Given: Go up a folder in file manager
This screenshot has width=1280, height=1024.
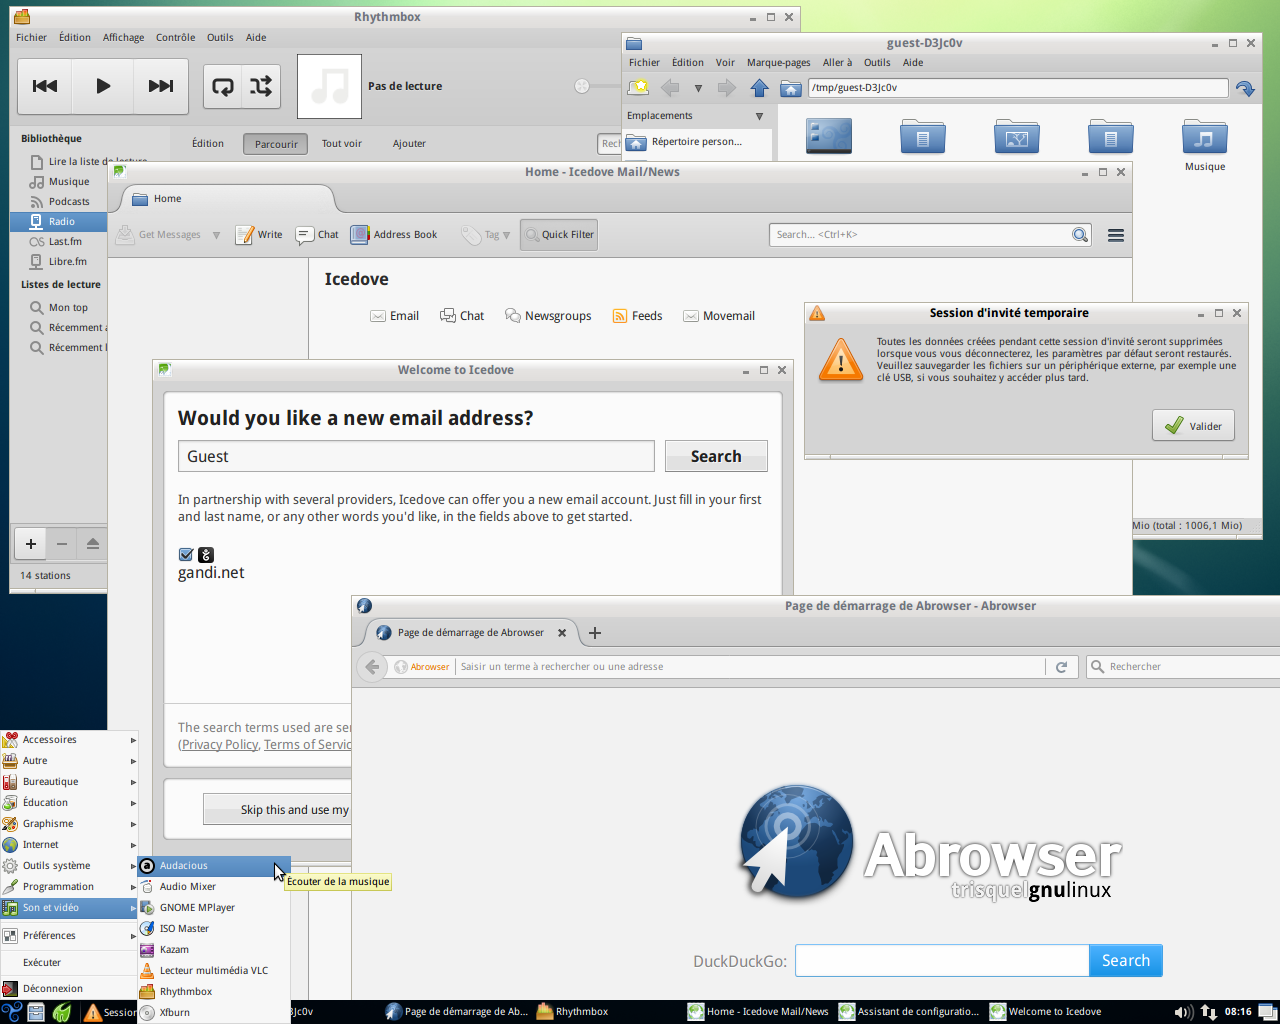Looking at the screenshot, I should [x=759, y=88].
